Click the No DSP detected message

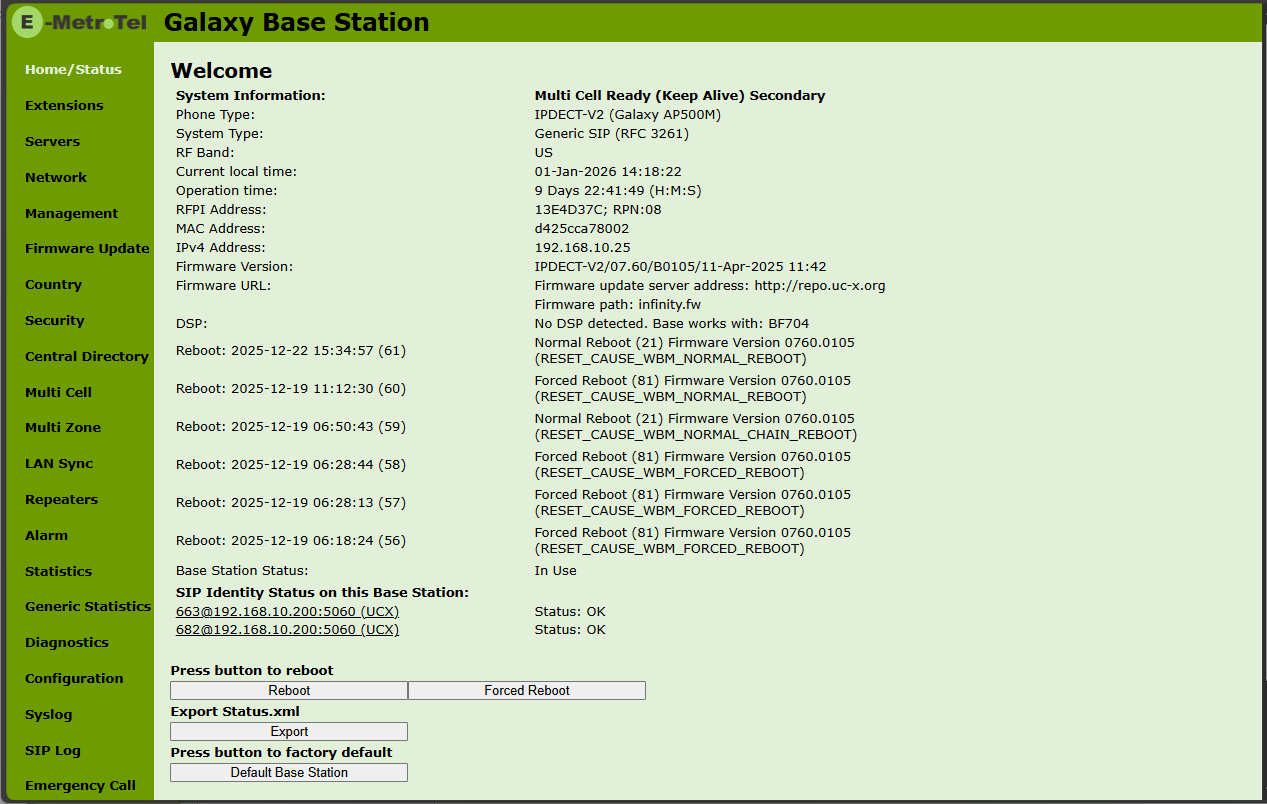click(x=672, y=324)
